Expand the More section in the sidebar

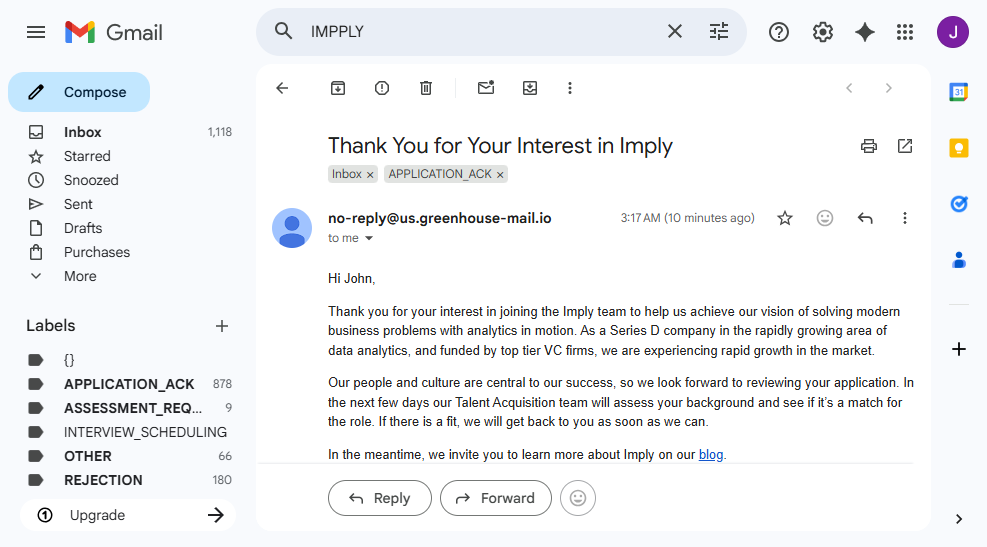(80, 276)
